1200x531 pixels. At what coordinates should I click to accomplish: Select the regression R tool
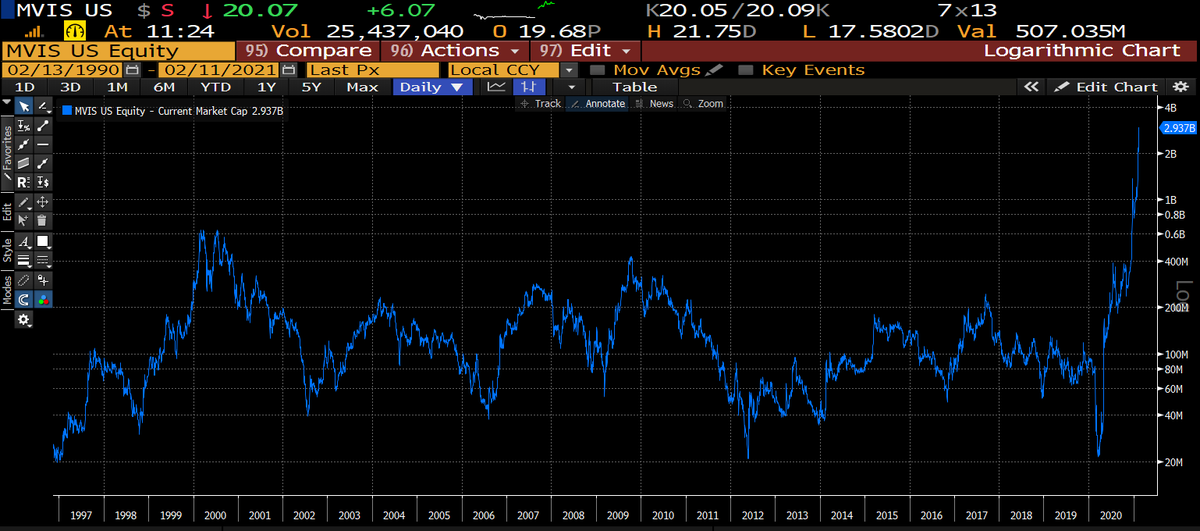[x=23, y=182]
